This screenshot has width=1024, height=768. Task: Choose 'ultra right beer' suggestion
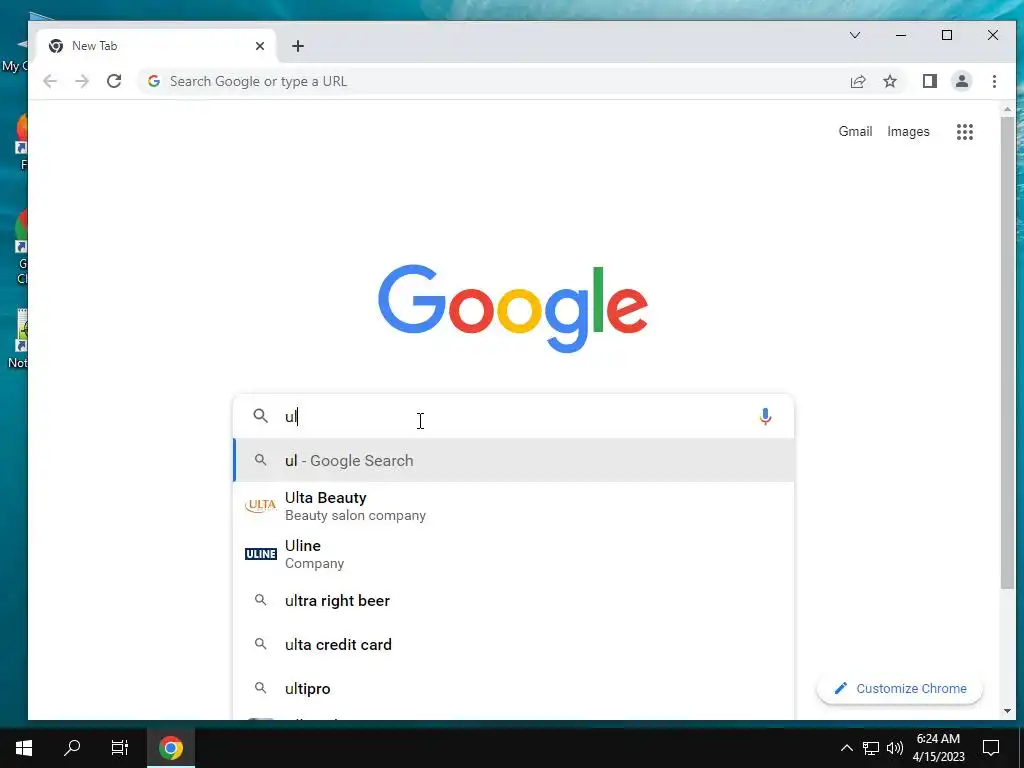pyautogui.click(x=513, y=601)
